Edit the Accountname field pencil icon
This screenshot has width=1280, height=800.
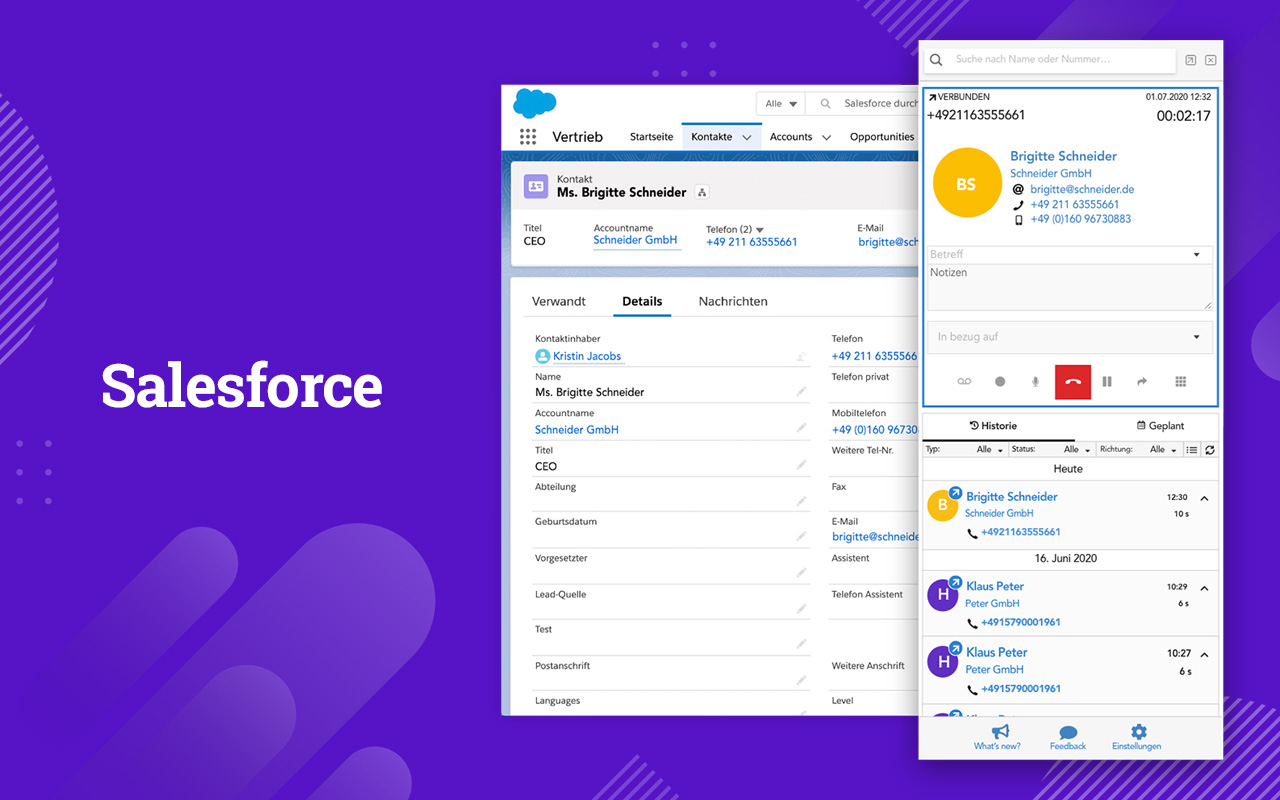coord(801,428)
